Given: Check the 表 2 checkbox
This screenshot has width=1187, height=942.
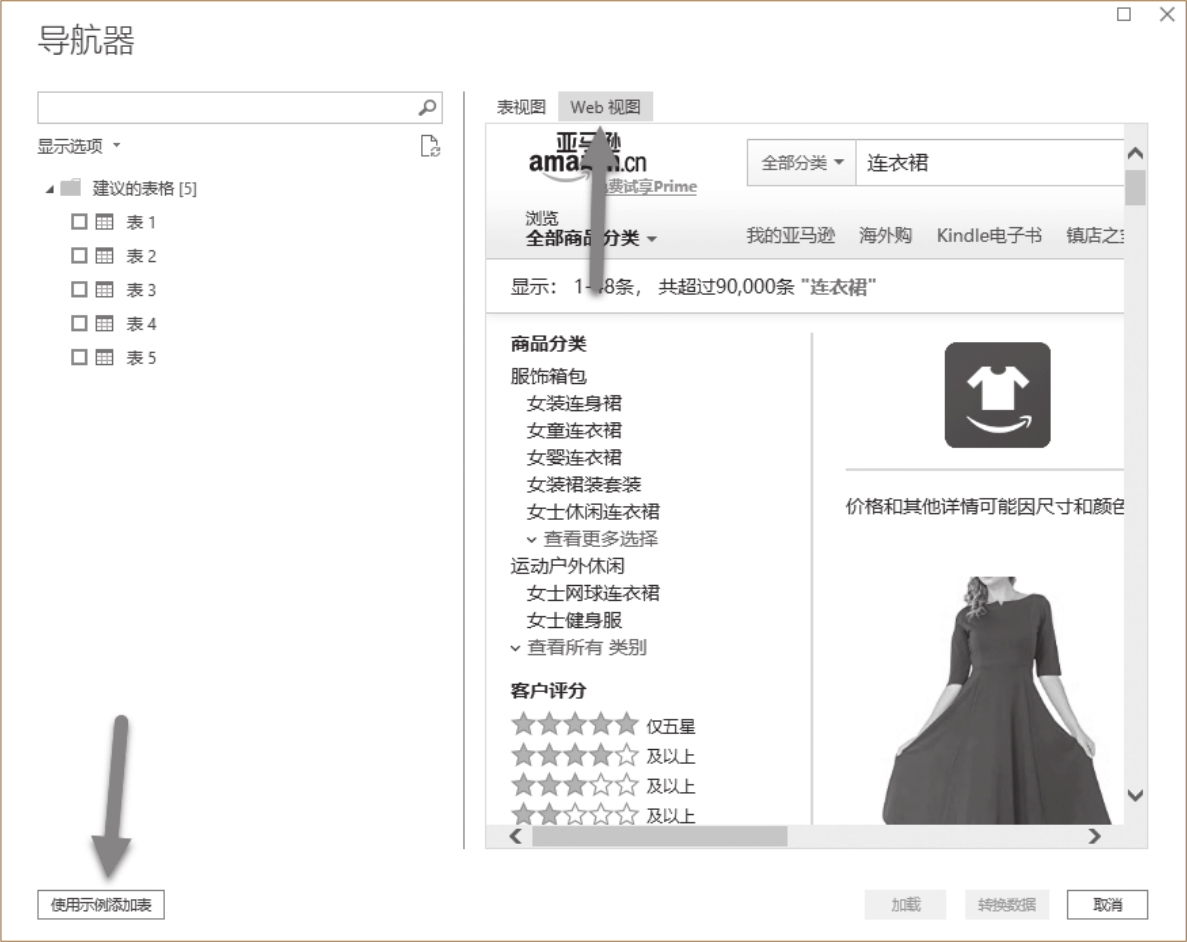Looking at the screenshot, I should (x=78, y=257).
